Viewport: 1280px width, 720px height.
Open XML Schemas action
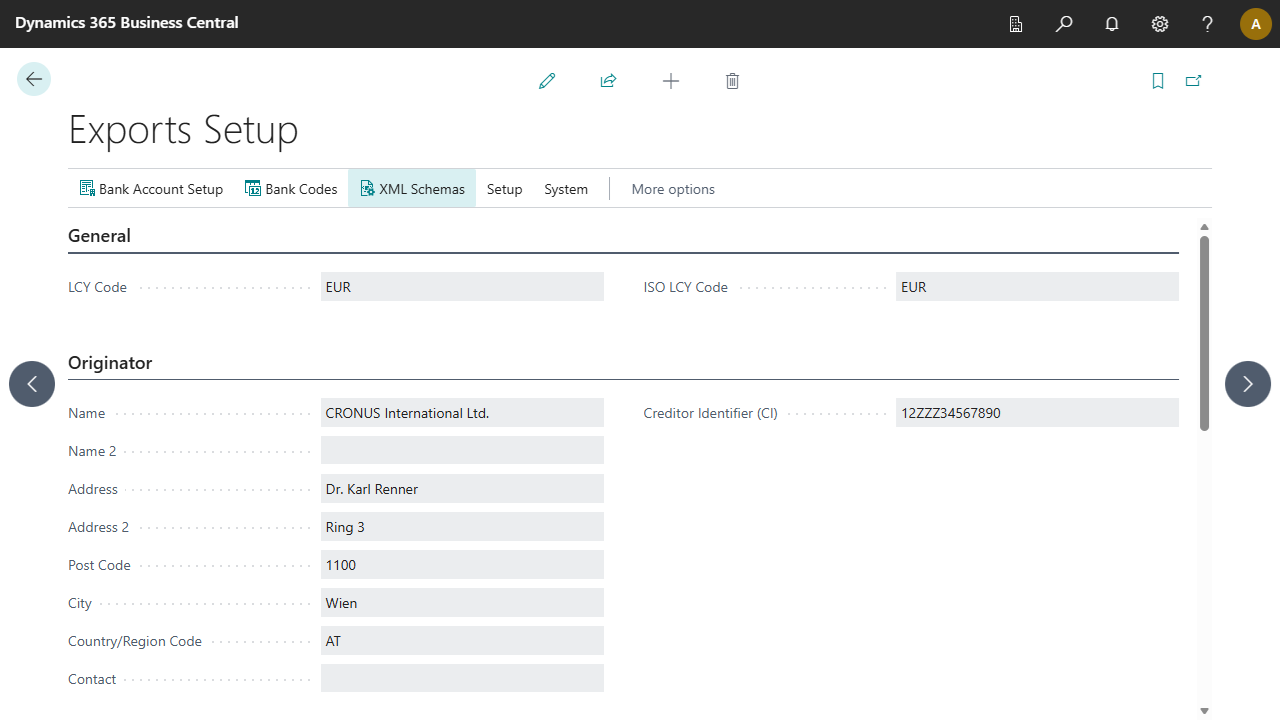coord(412,189)
